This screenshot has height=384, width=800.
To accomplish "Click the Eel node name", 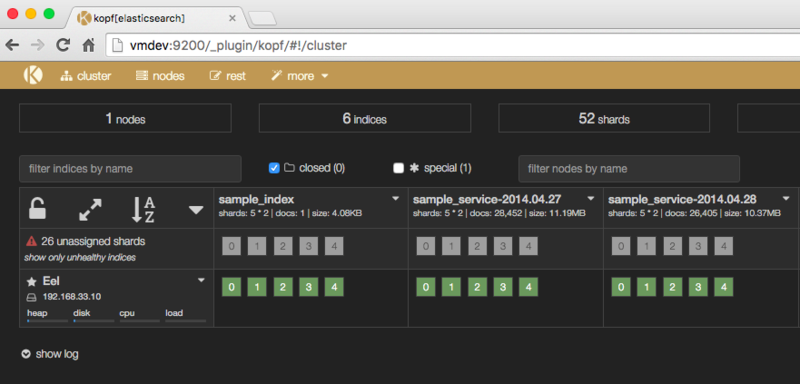I will 52,281.
